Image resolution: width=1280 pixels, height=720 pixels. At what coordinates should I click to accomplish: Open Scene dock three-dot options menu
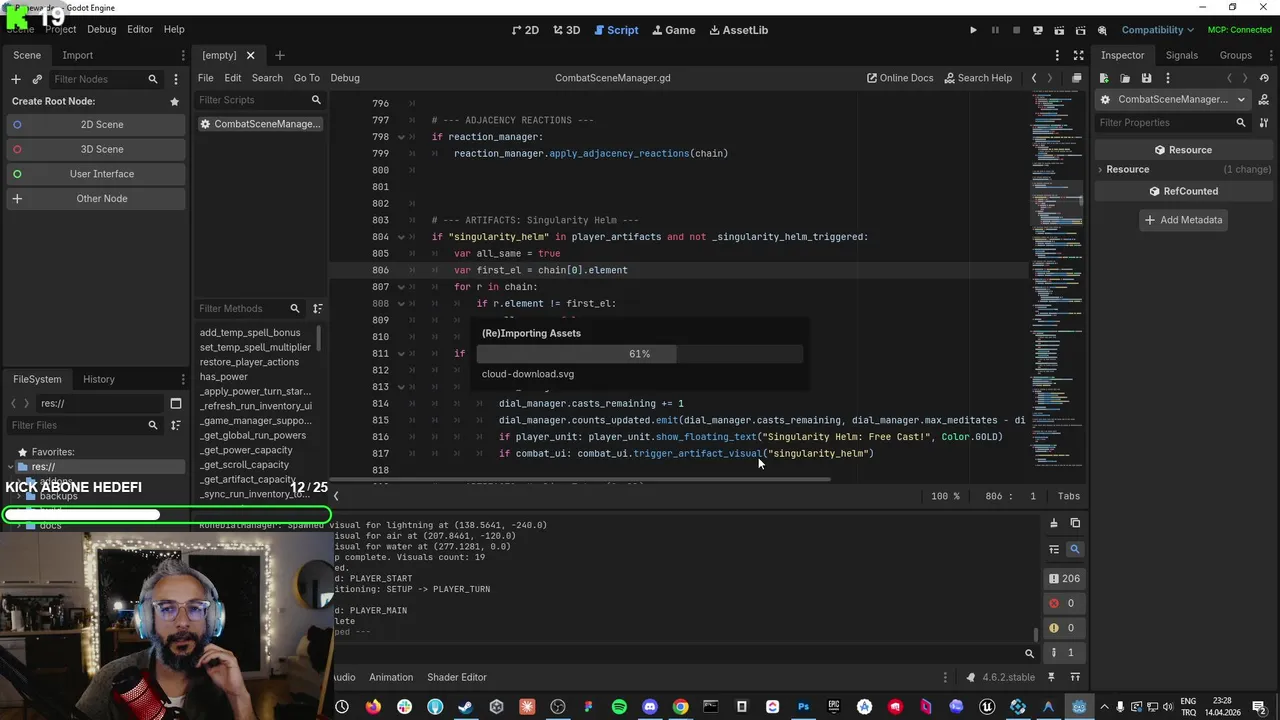[x=183, y=55]
